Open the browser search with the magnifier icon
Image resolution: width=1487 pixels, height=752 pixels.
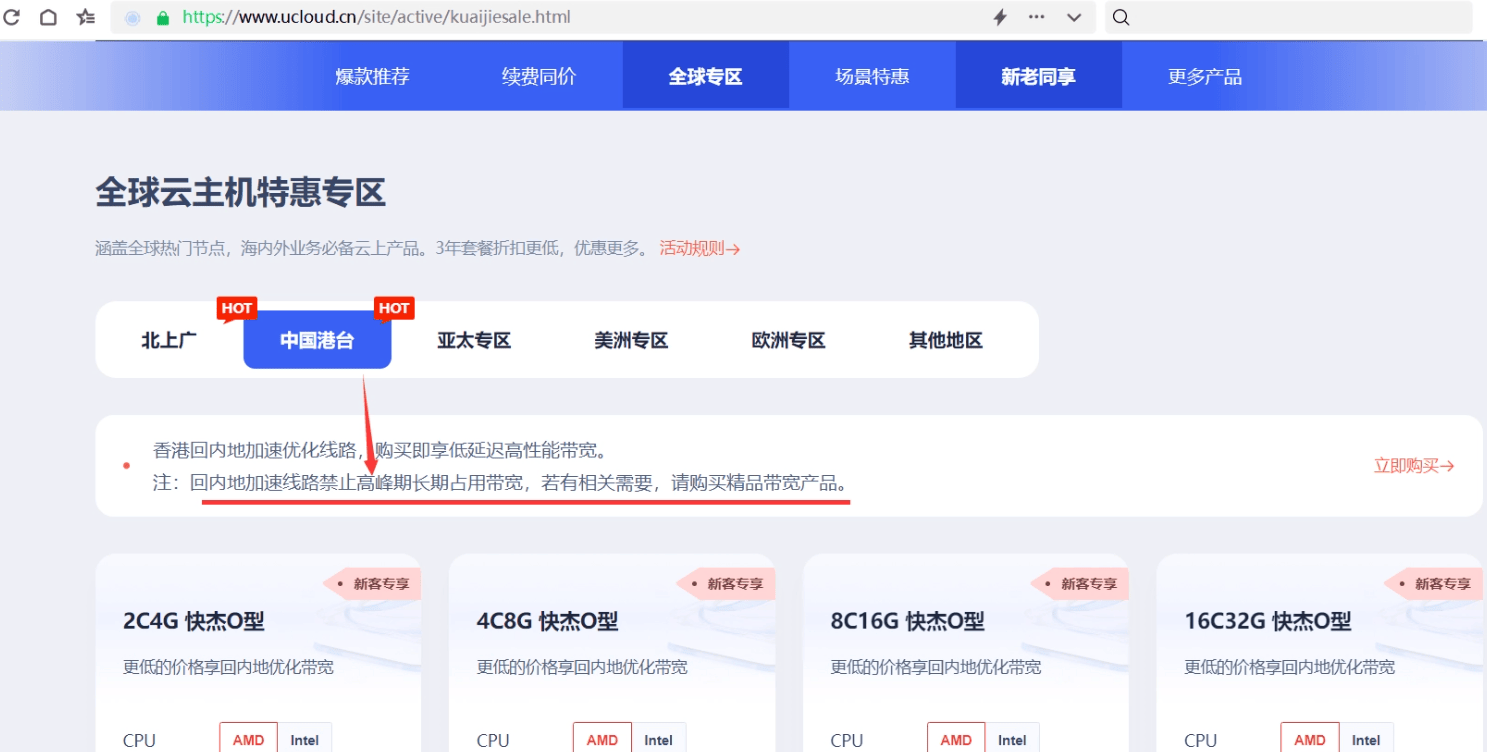[1120, 17]
